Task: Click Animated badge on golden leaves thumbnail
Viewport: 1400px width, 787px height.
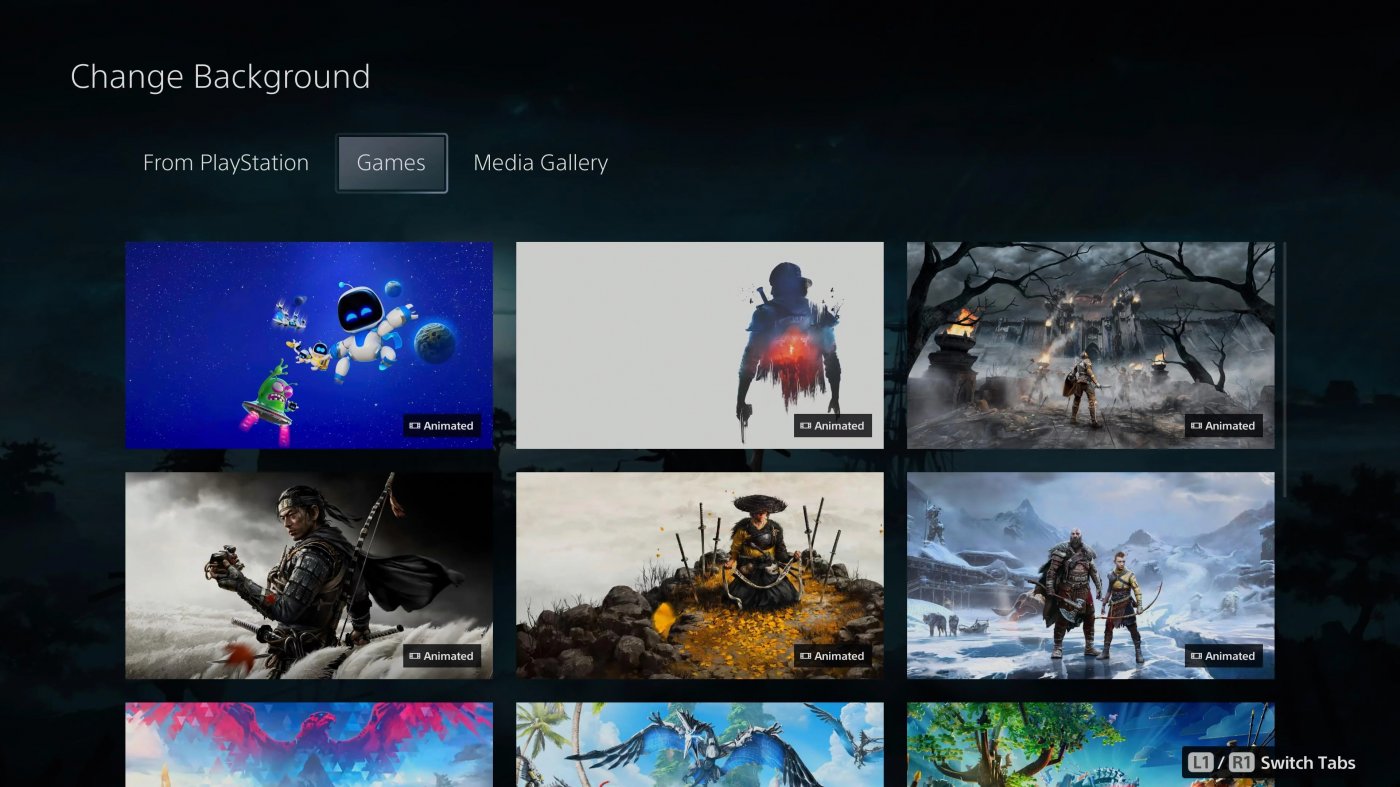Action: [x=833, y=657]
